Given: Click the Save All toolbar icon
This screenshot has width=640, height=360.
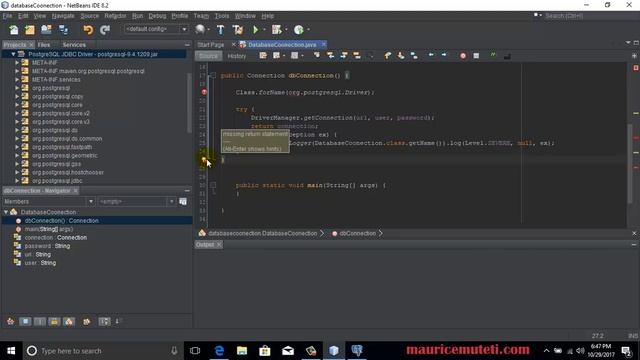Looking at the screenshot, I should (64, 30).
